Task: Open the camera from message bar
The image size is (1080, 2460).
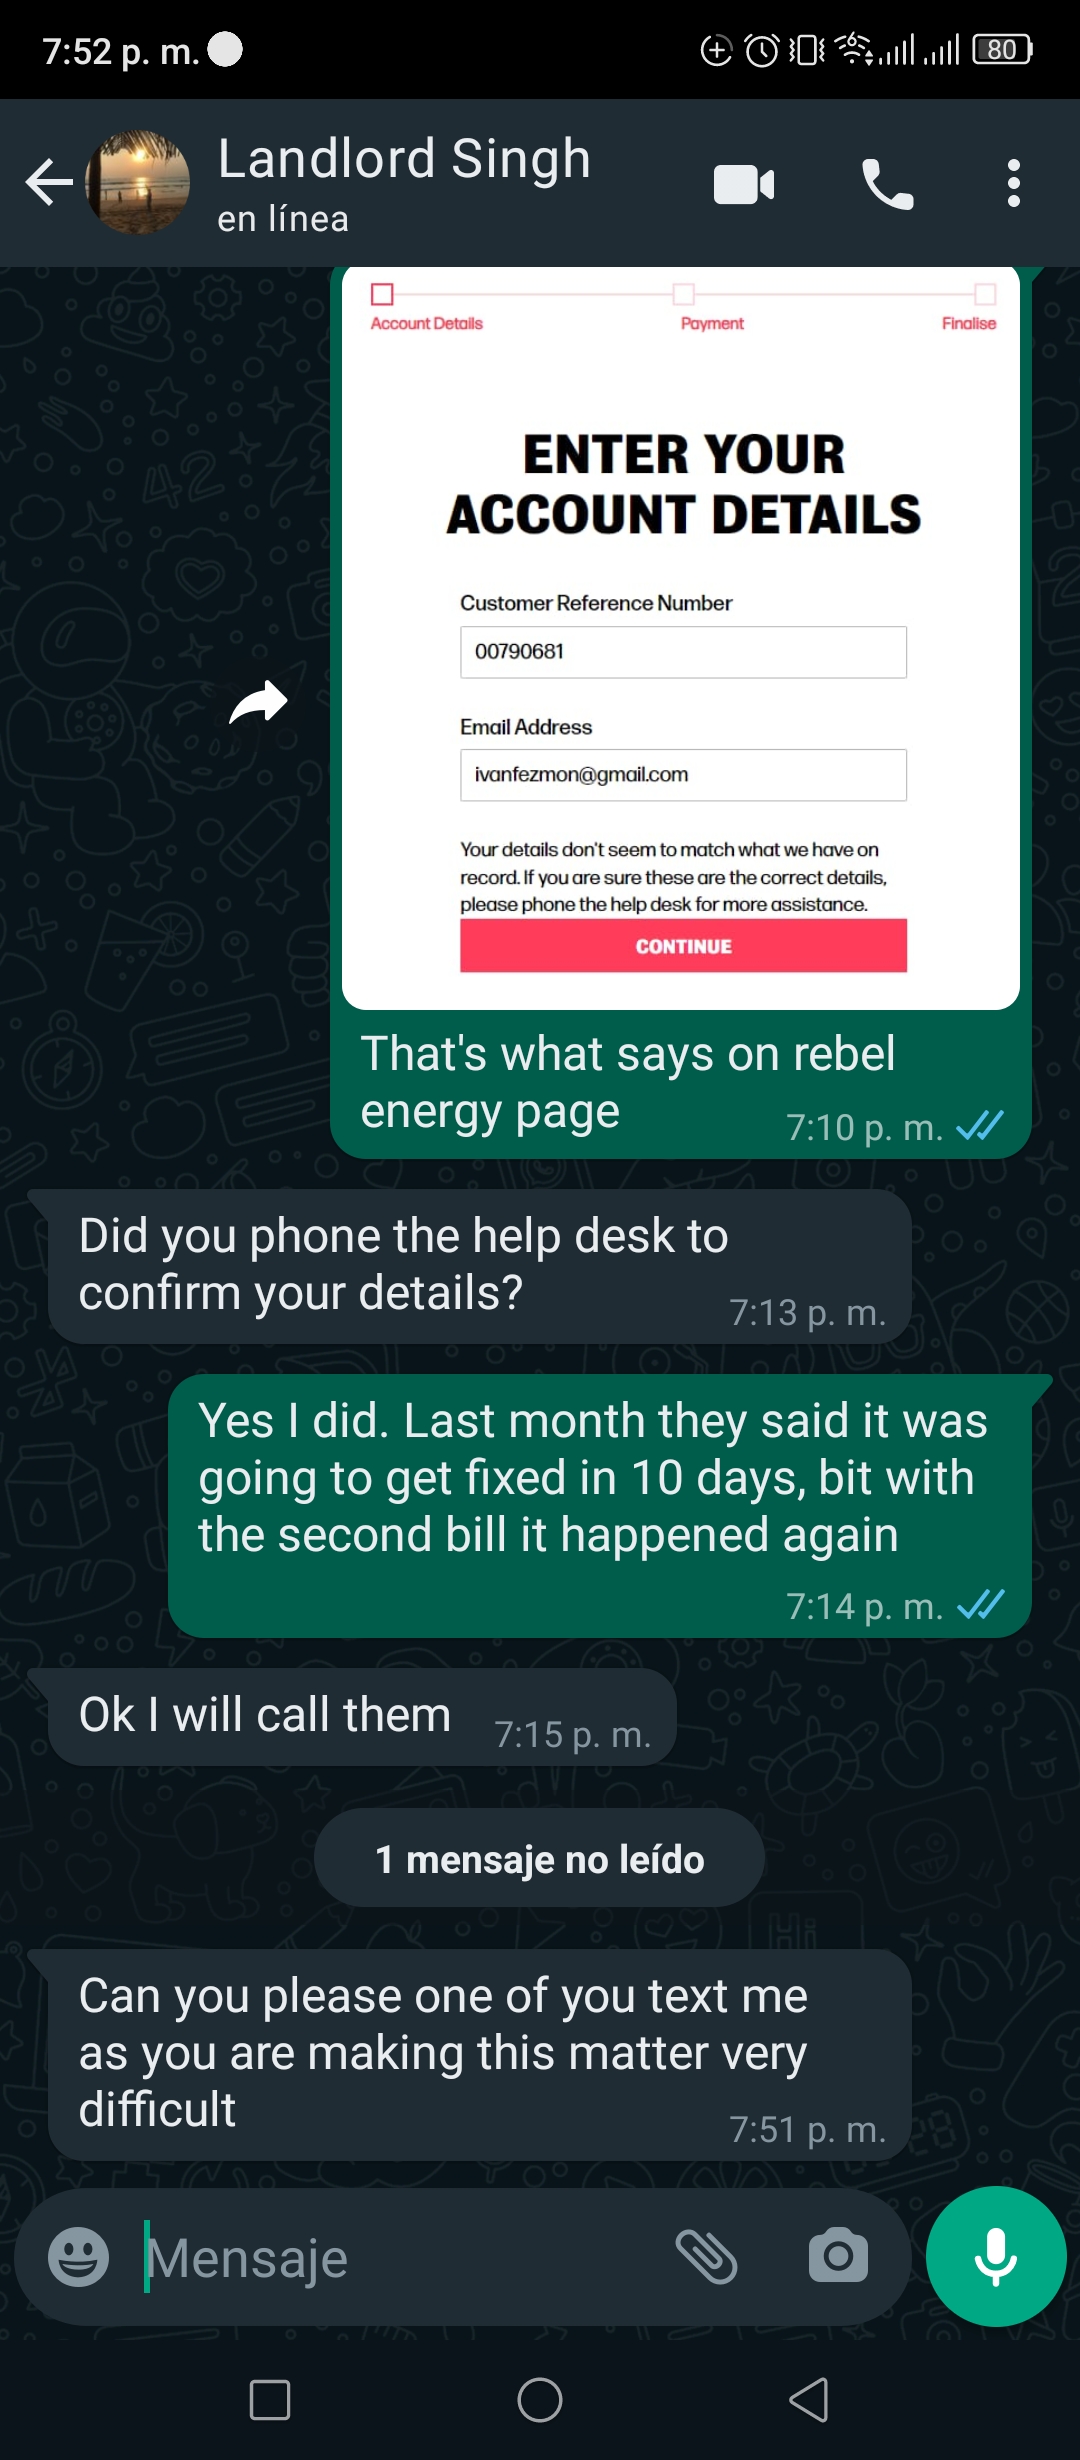Action: coord(838,2255)
